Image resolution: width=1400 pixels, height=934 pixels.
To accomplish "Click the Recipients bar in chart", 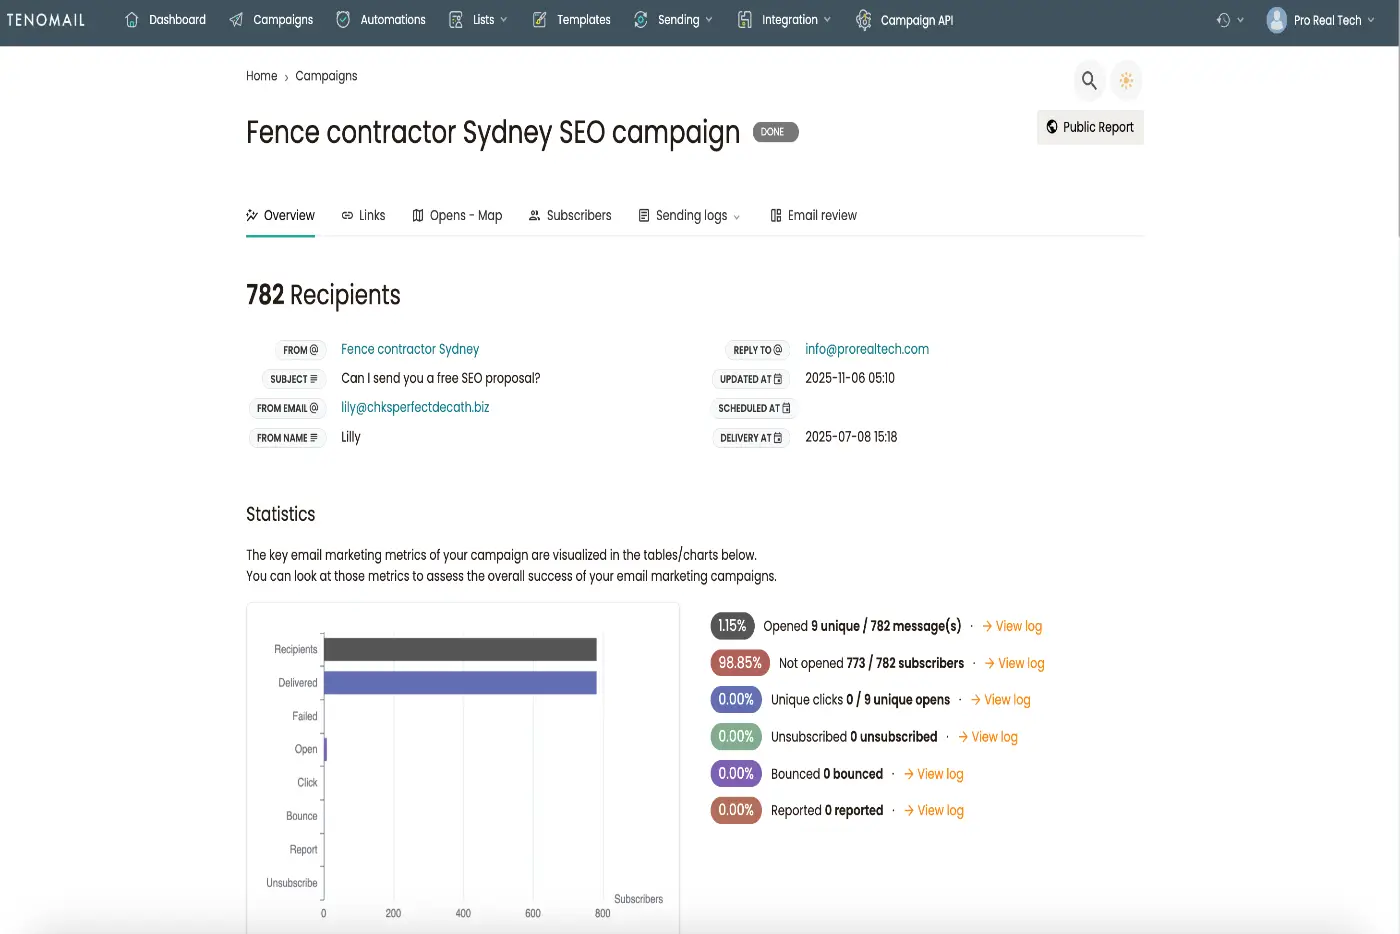I will click(x=460, y=649).
